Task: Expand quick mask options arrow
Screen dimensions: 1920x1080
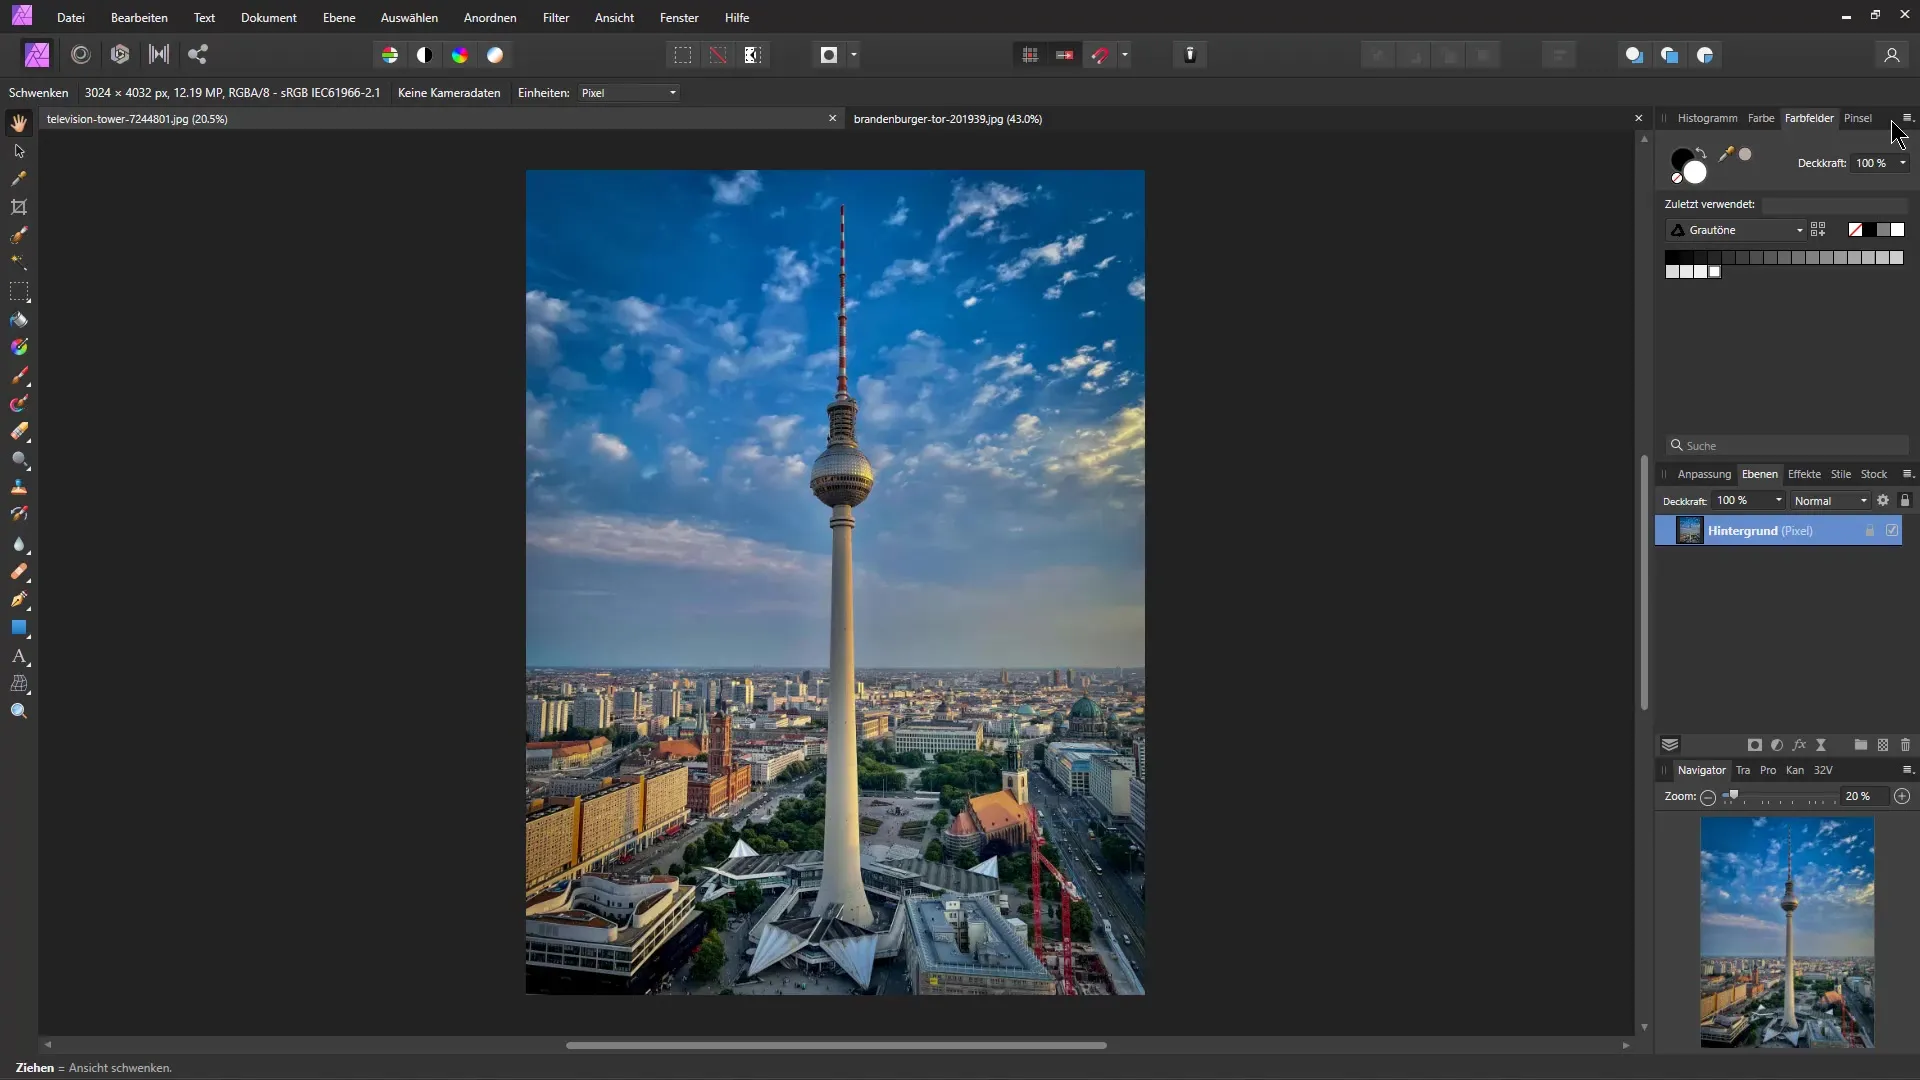Action: pyautogui.click(x=853, y=55)
